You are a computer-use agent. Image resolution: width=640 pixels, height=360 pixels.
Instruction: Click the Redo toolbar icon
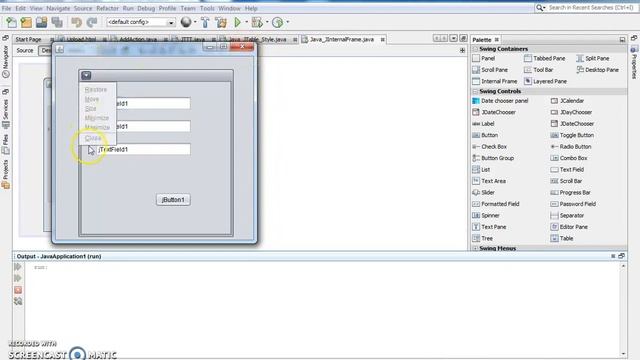[x=92, y=22]
